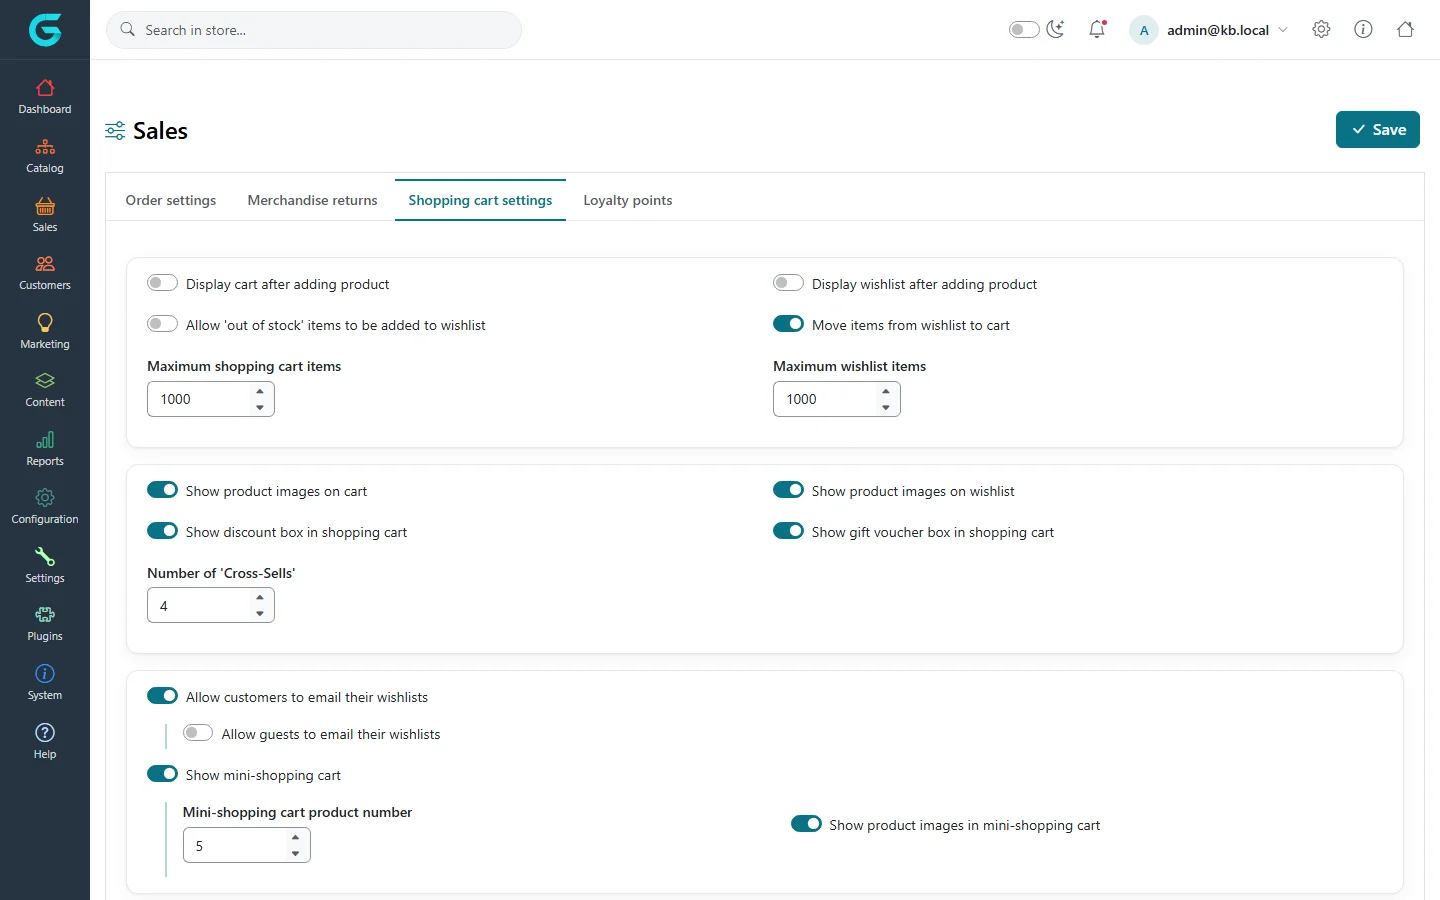Image resolution: width=1440 pixels, height=900 pixels.
Task: Click the Search in store field
Action: 314,30
